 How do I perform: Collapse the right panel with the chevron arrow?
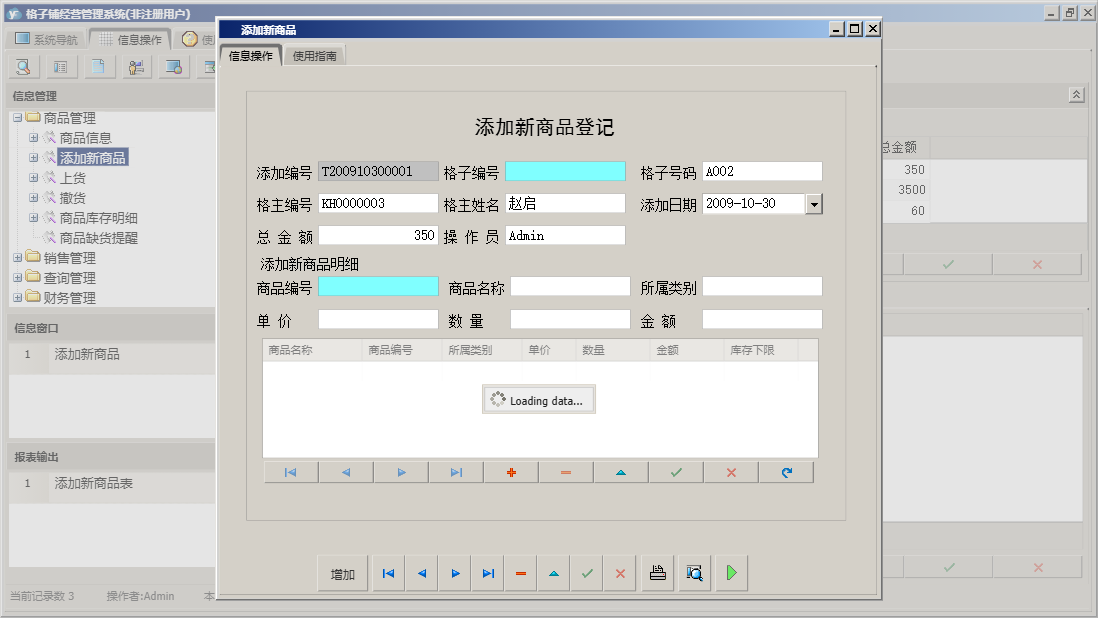coord(1077,93)
